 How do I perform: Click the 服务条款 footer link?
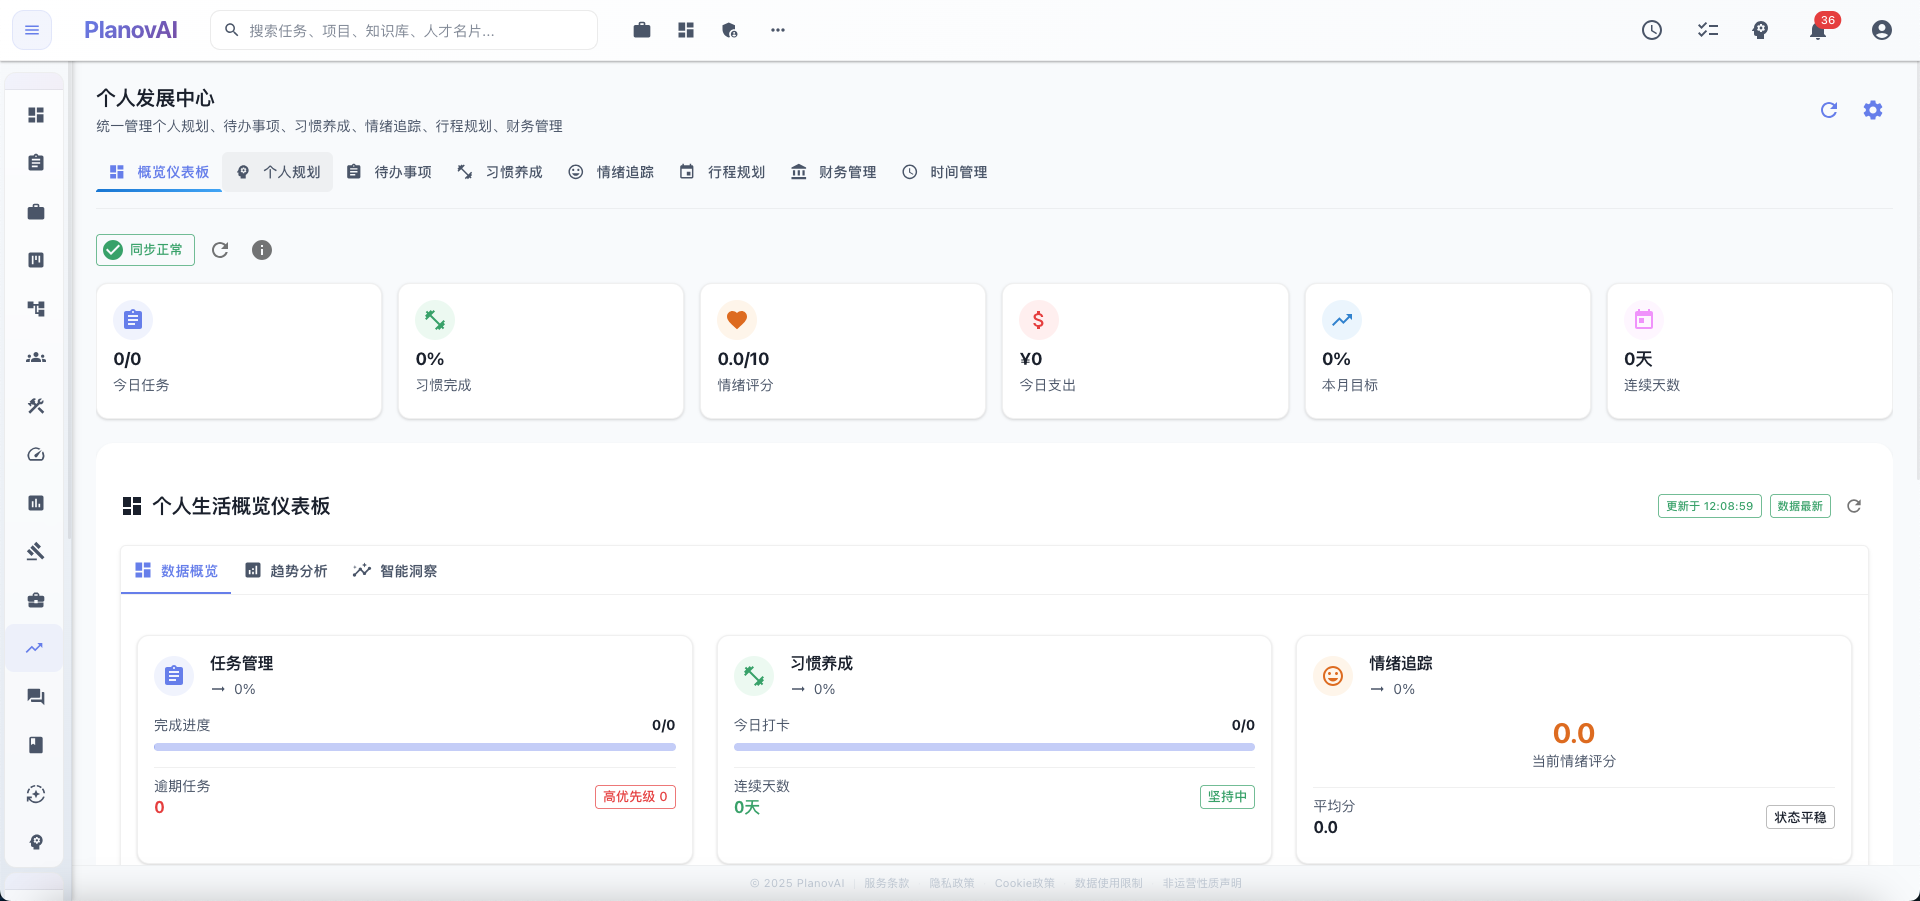pos(886,883)
